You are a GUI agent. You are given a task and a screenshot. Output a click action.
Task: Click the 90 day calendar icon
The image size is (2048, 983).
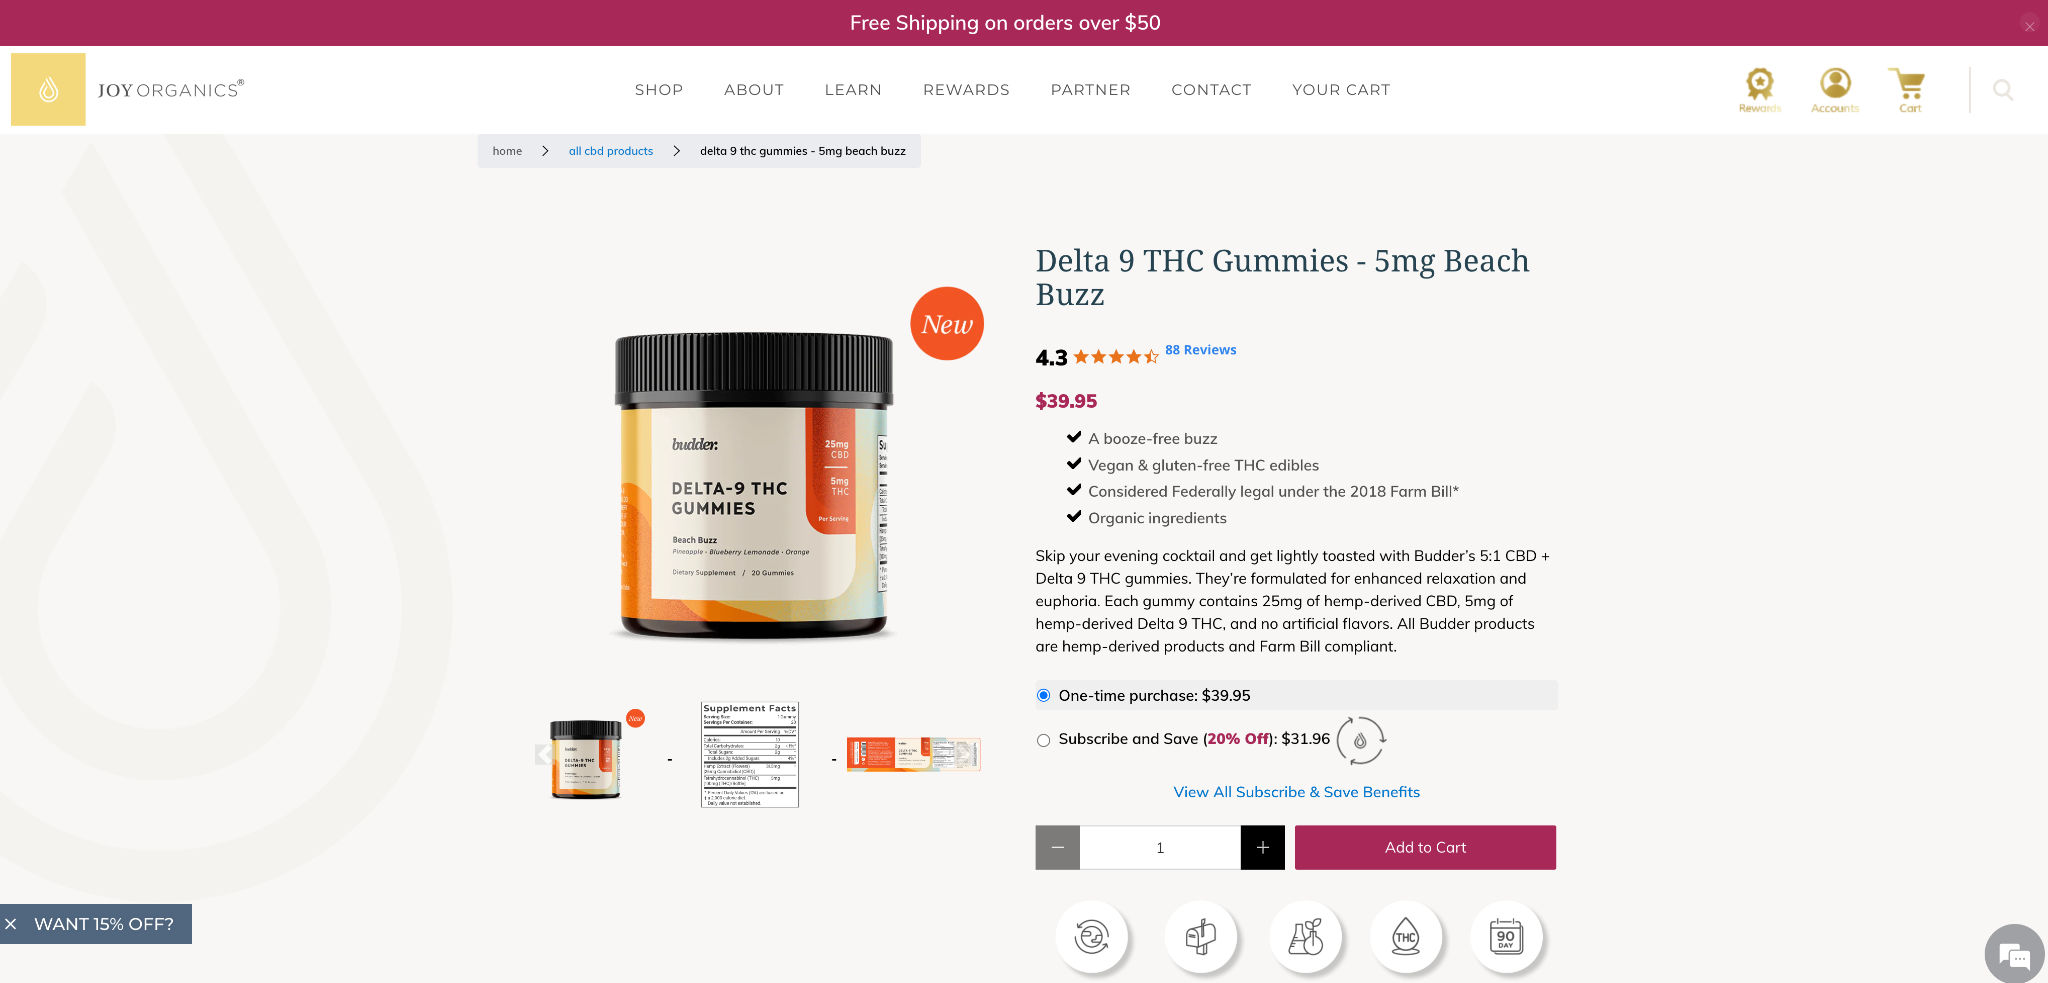[x=1506, y=937]
